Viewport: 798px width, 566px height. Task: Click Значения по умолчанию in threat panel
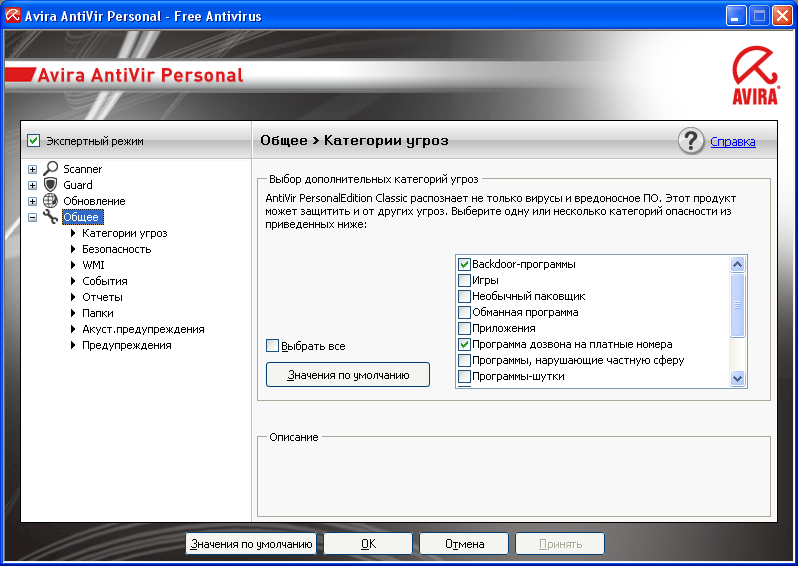point(348,375)
